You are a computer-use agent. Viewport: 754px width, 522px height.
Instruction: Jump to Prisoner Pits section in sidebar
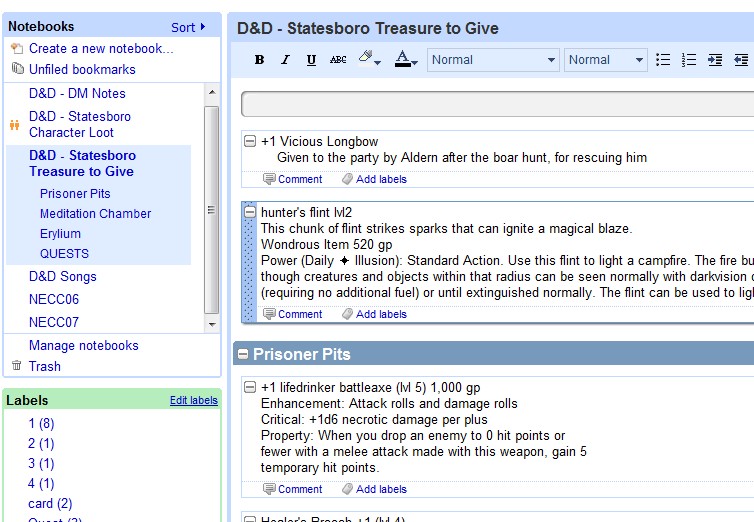coord(75,194)
